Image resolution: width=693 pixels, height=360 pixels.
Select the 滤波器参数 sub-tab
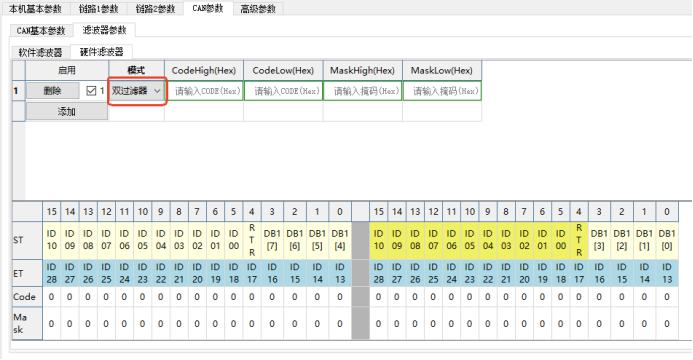tap(104, 30)
